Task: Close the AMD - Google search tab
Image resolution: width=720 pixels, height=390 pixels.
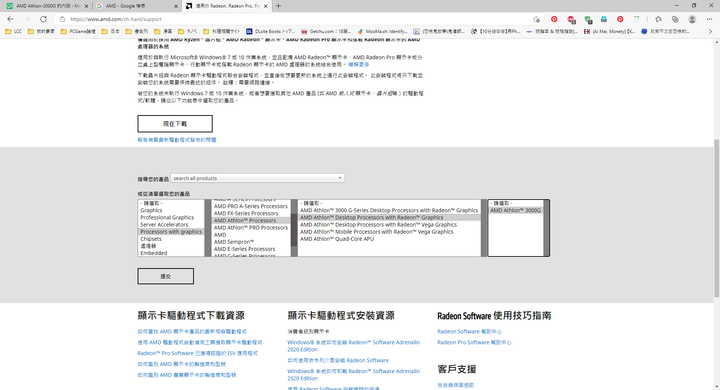Action: (x=176, y=6)
